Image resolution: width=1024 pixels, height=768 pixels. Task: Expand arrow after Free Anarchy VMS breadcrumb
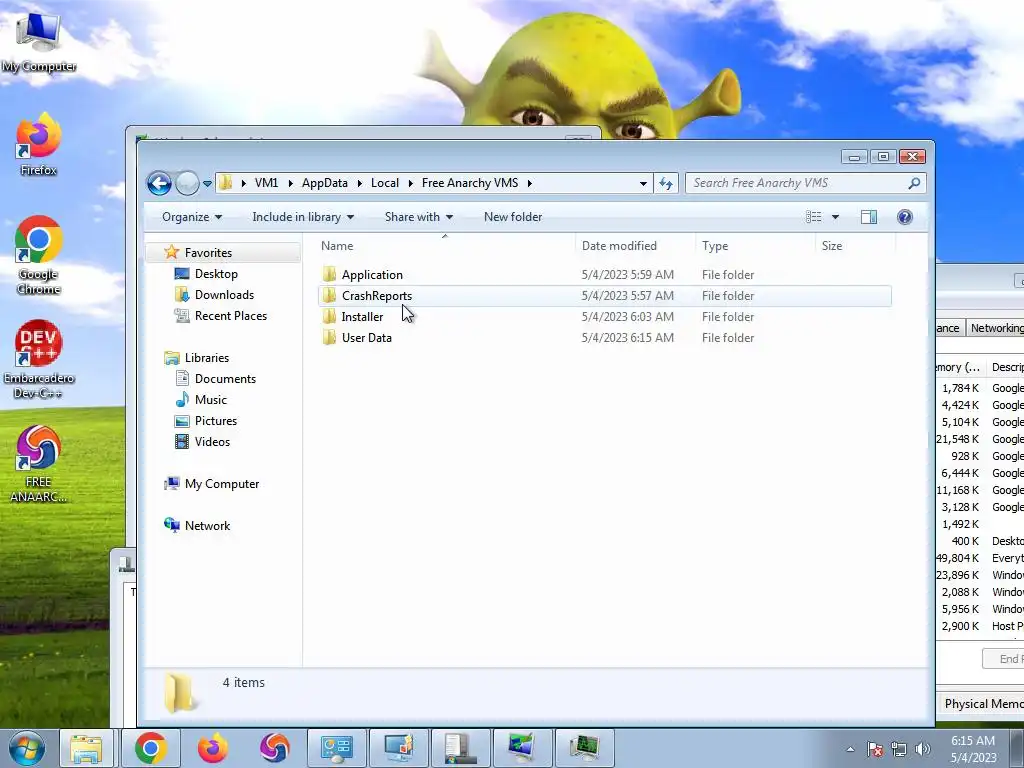tap(530, 184)
